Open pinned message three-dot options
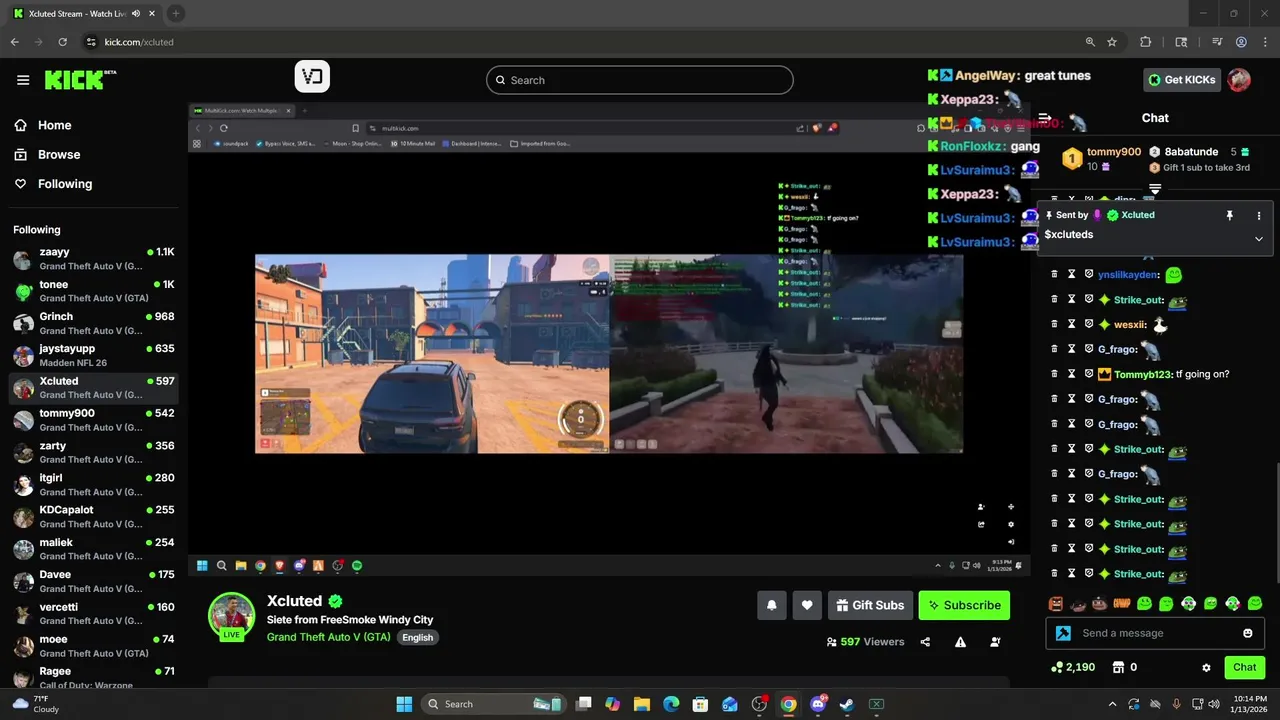Screen dimensions: 1280x720 pos(1259,215)
